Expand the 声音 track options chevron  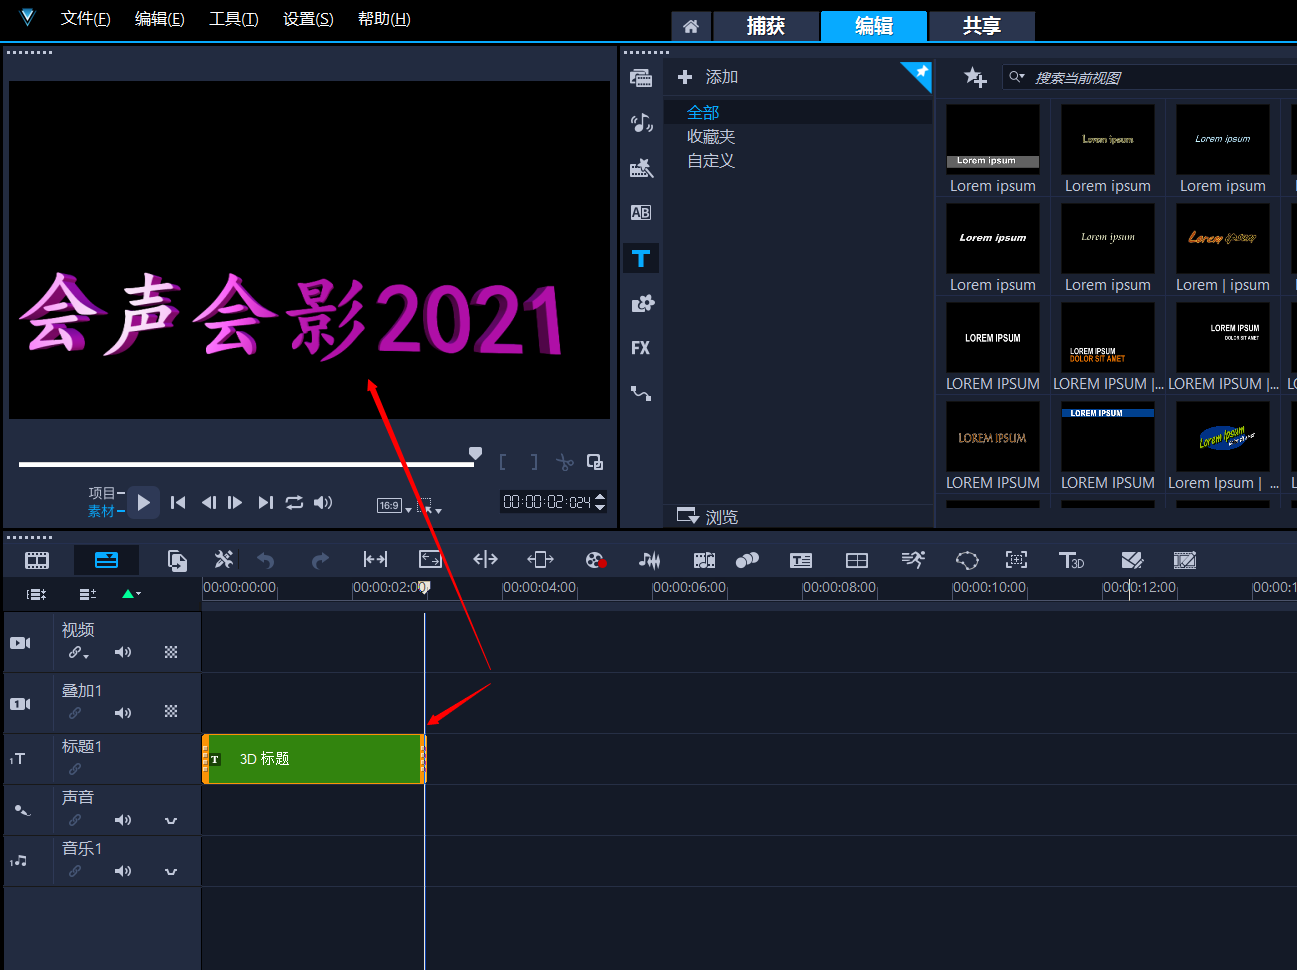[171, 821]
